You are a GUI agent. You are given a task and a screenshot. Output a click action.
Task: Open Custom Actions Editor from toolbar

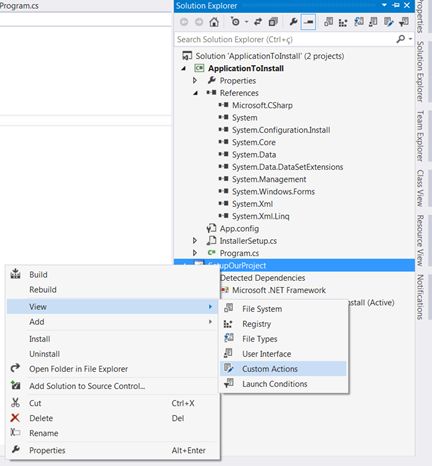point(388,22)
